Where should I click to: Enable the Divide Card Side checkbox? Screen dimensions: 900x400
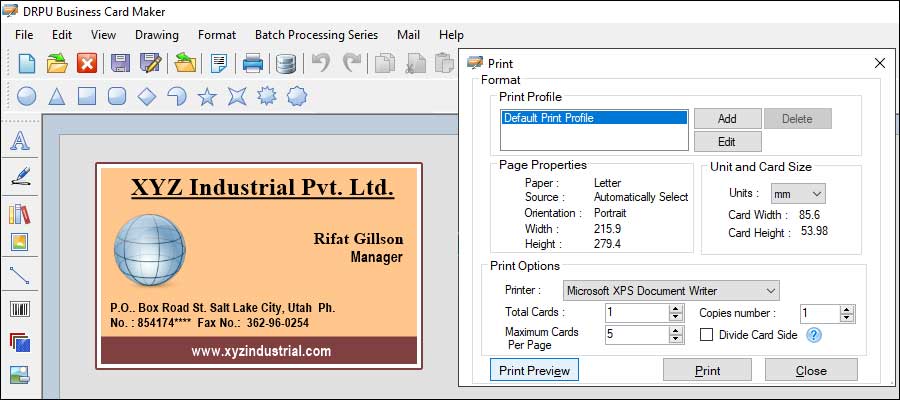707,335
